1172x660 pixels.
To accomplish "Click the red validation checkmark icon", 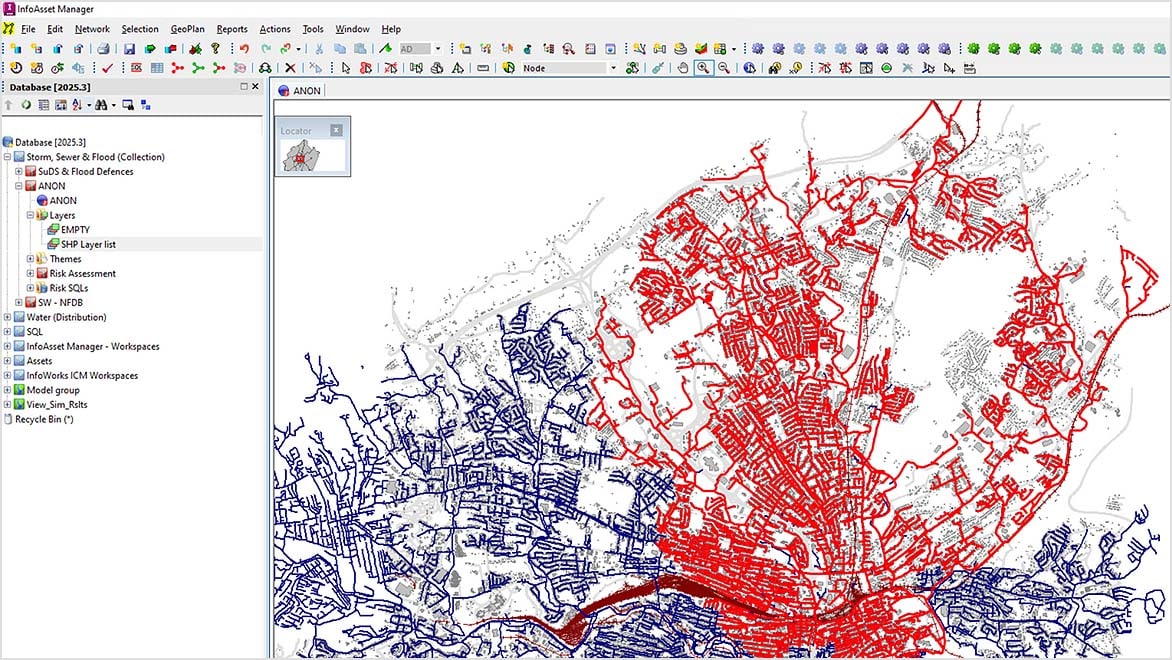I will pyautogui.click(x=106, y=67).
